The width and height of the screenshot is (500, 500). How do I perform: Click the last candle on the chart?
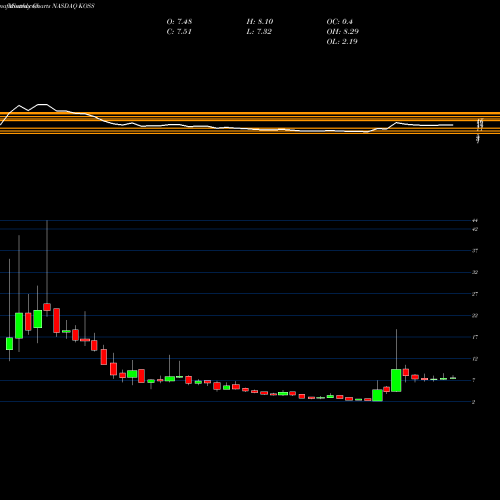pos(453,378)
